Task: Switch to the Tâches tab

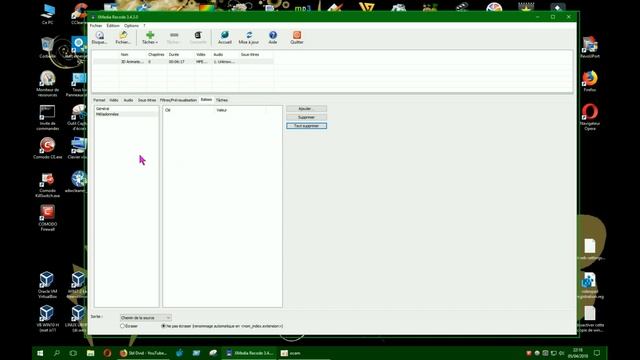Action: point(222,100)
